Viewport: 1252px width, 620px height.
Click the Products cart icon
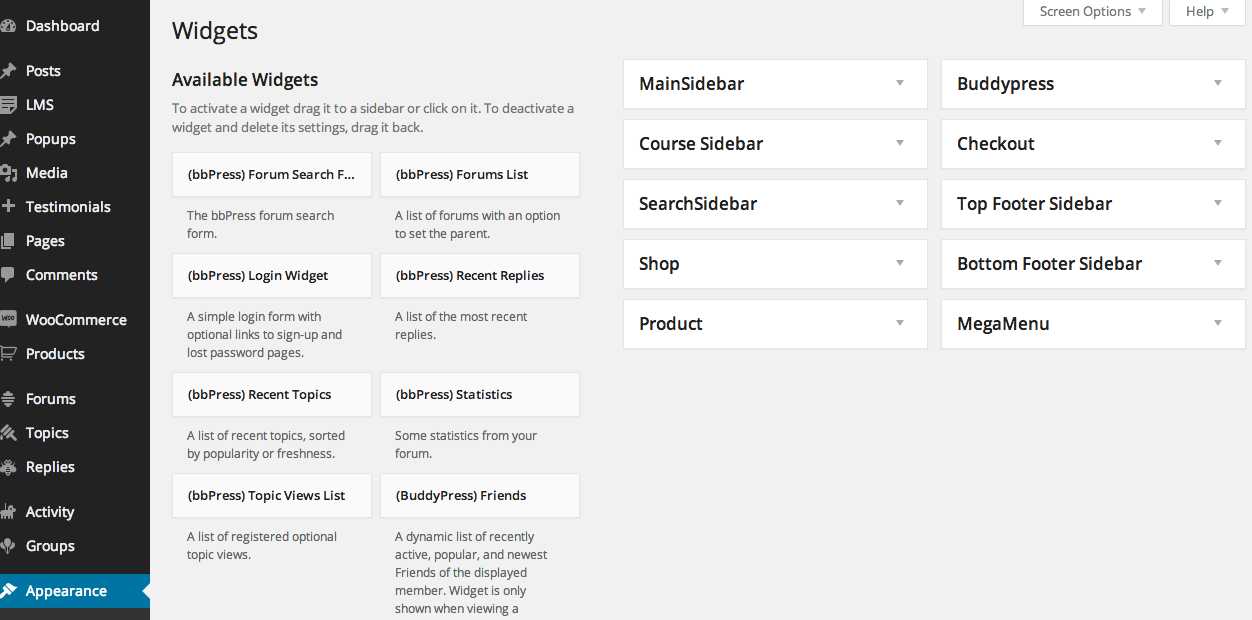[x=8, y=353]
